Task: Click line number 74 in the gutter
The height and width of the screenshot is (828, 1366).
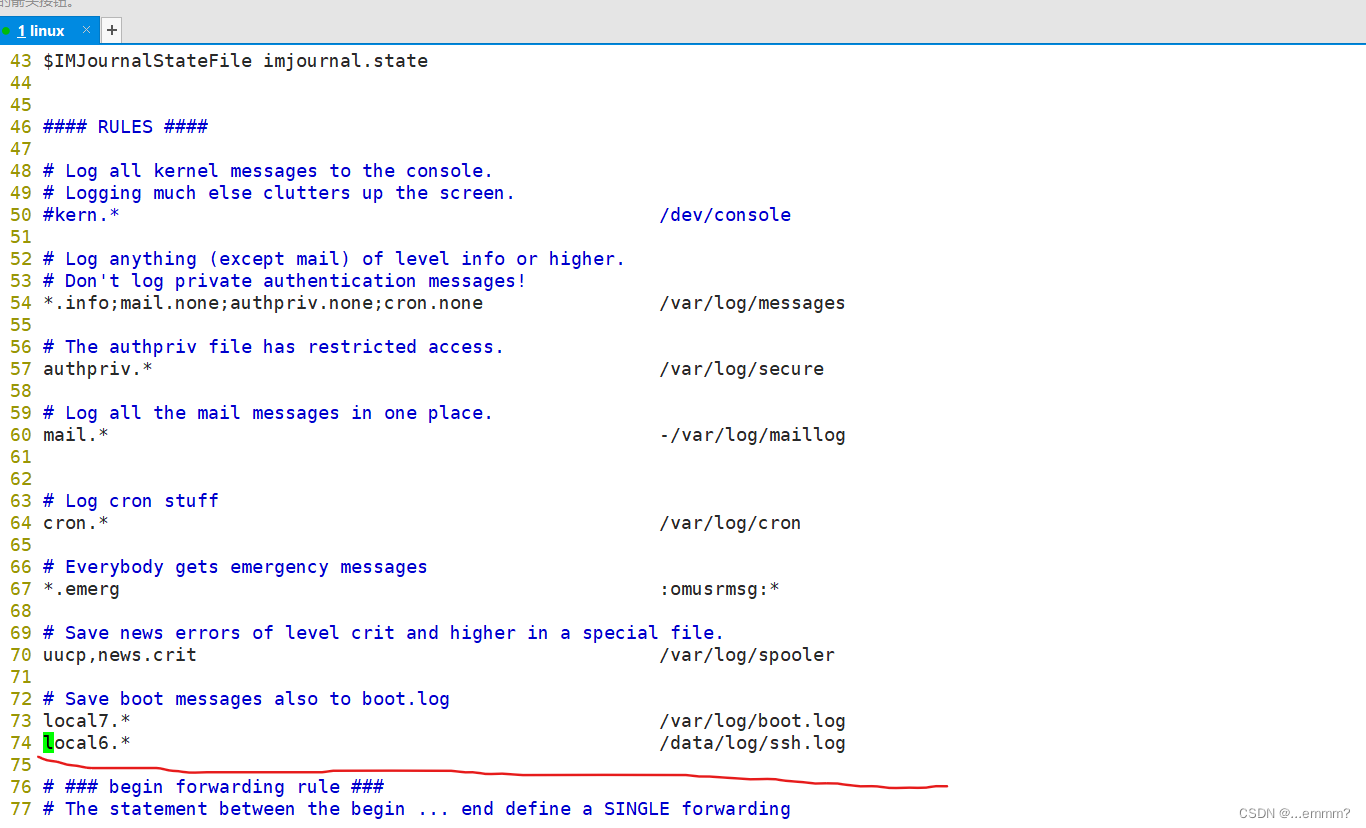Action: point(20,743)
